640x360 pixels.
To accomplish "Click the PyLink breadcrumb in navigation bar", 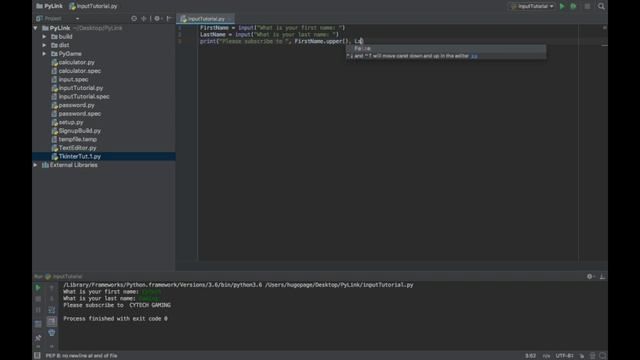I will pyautogui.click(x=49, y=6).
